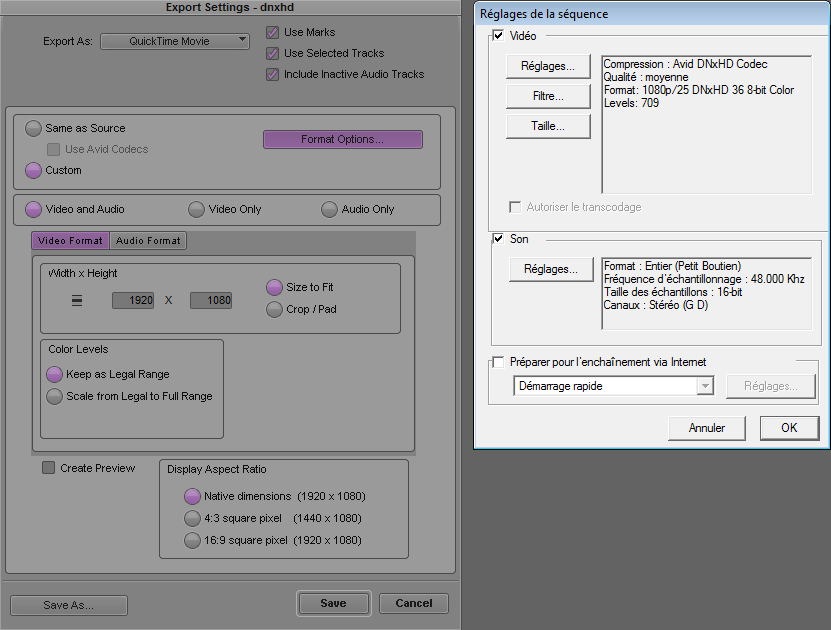Choose Scale from Legal to Full Range
The image size is (831, 630).
pos(55,397)
